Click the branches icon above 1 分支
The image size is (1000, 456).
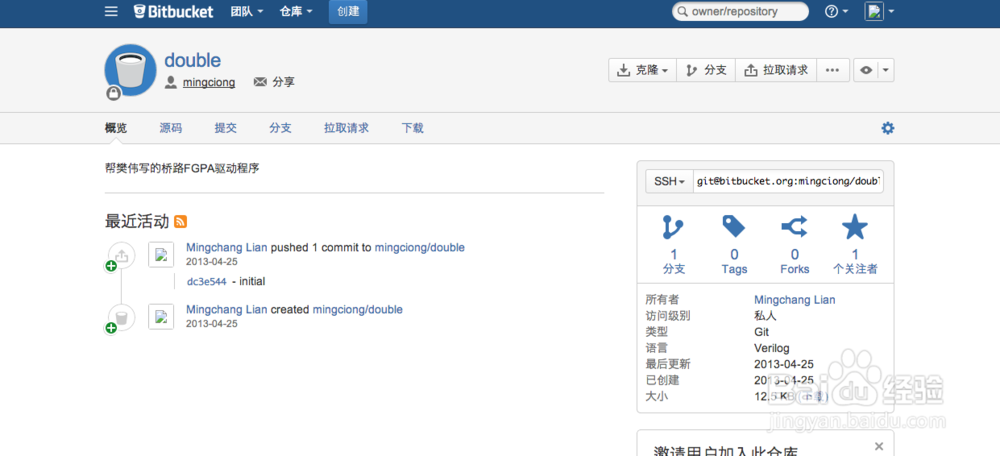(x=673, y=228)
